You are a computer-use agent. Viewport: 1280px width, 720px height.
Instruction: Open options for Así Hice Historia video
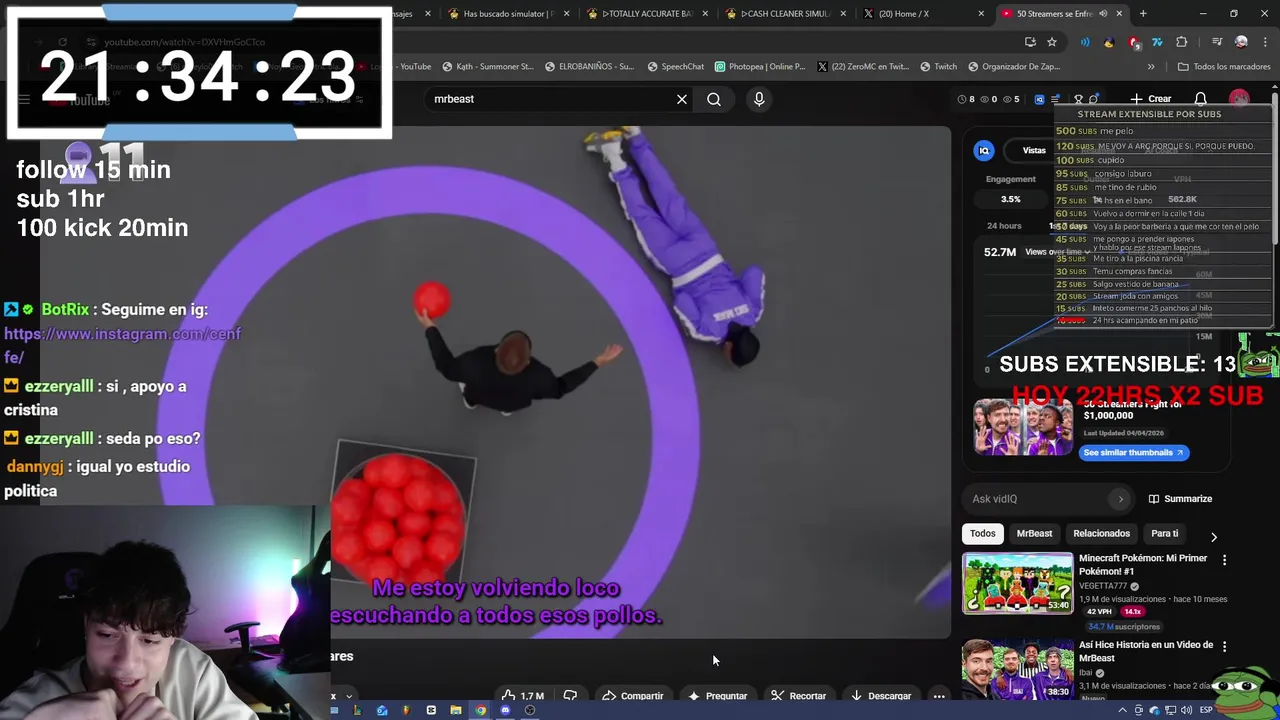click(x=1224, y=647)
